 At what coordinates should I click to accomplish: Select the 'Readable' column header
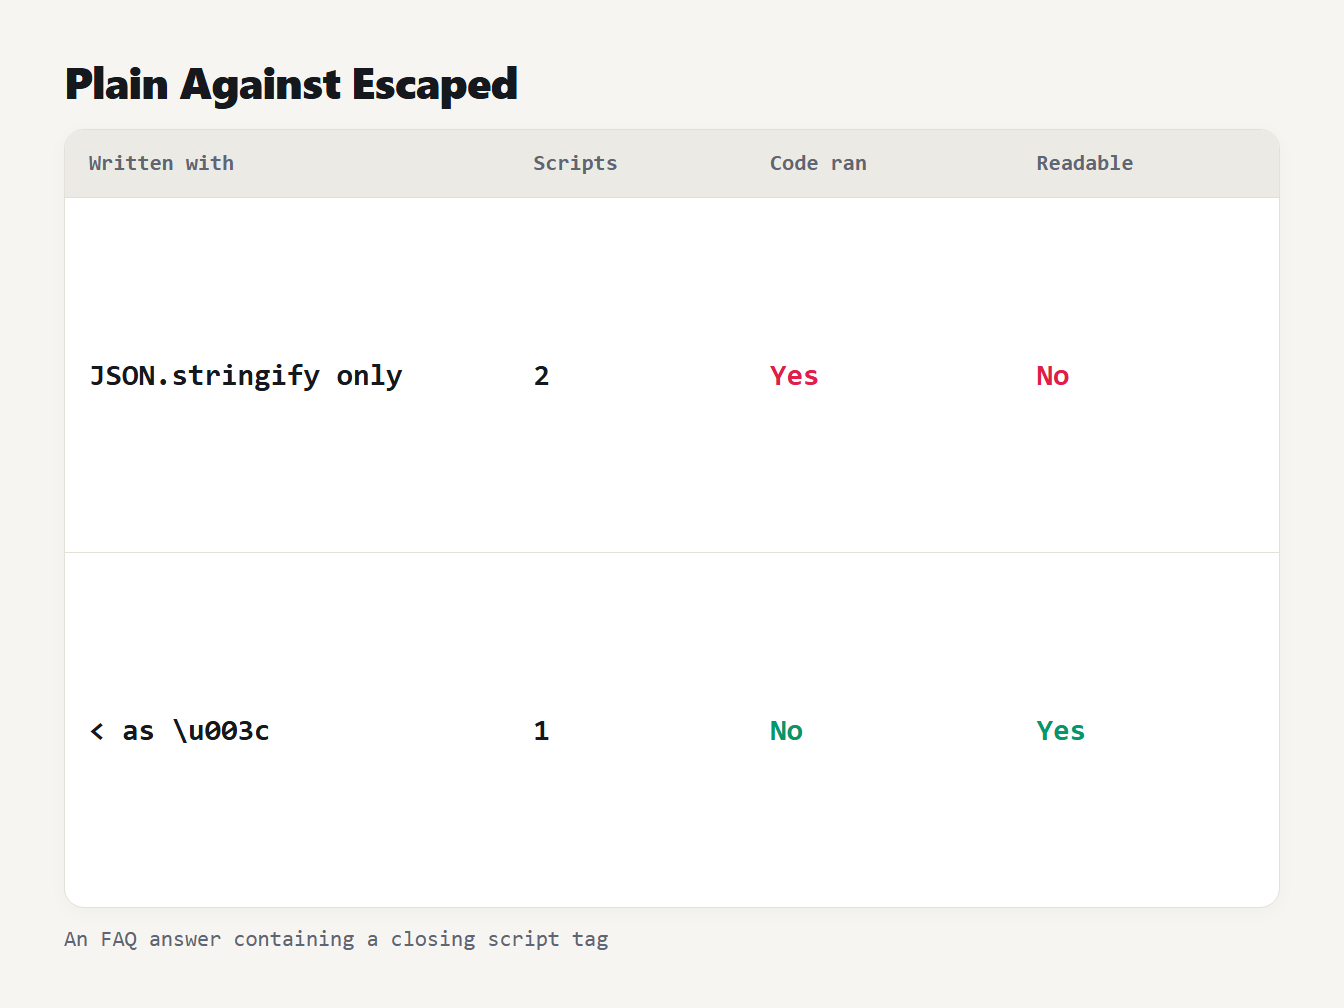1085,163
